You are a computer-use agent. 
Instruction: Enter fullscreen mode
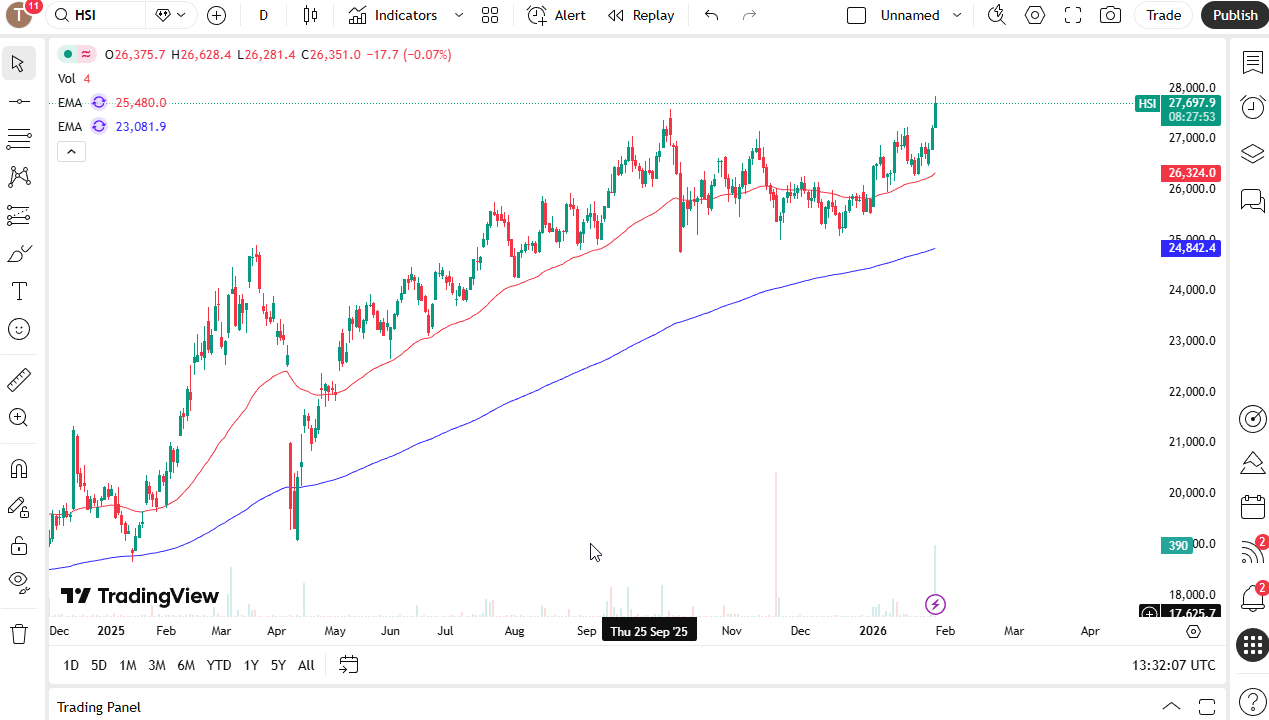[x=1073, y=15]
